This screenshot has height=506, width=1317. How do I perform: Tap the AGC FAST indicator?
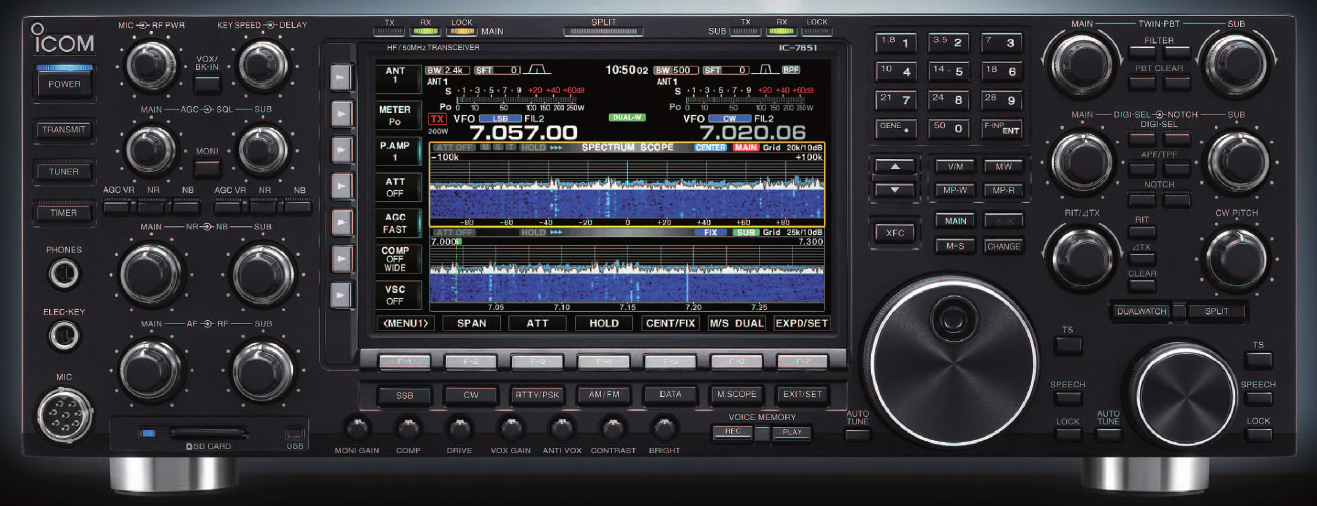(395, 222)
